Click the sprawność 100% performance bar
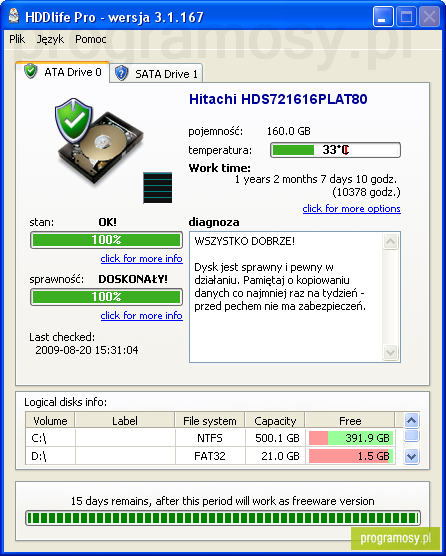Image resolution: width=446 pixels, height=556 pixels. pos(106,297)
